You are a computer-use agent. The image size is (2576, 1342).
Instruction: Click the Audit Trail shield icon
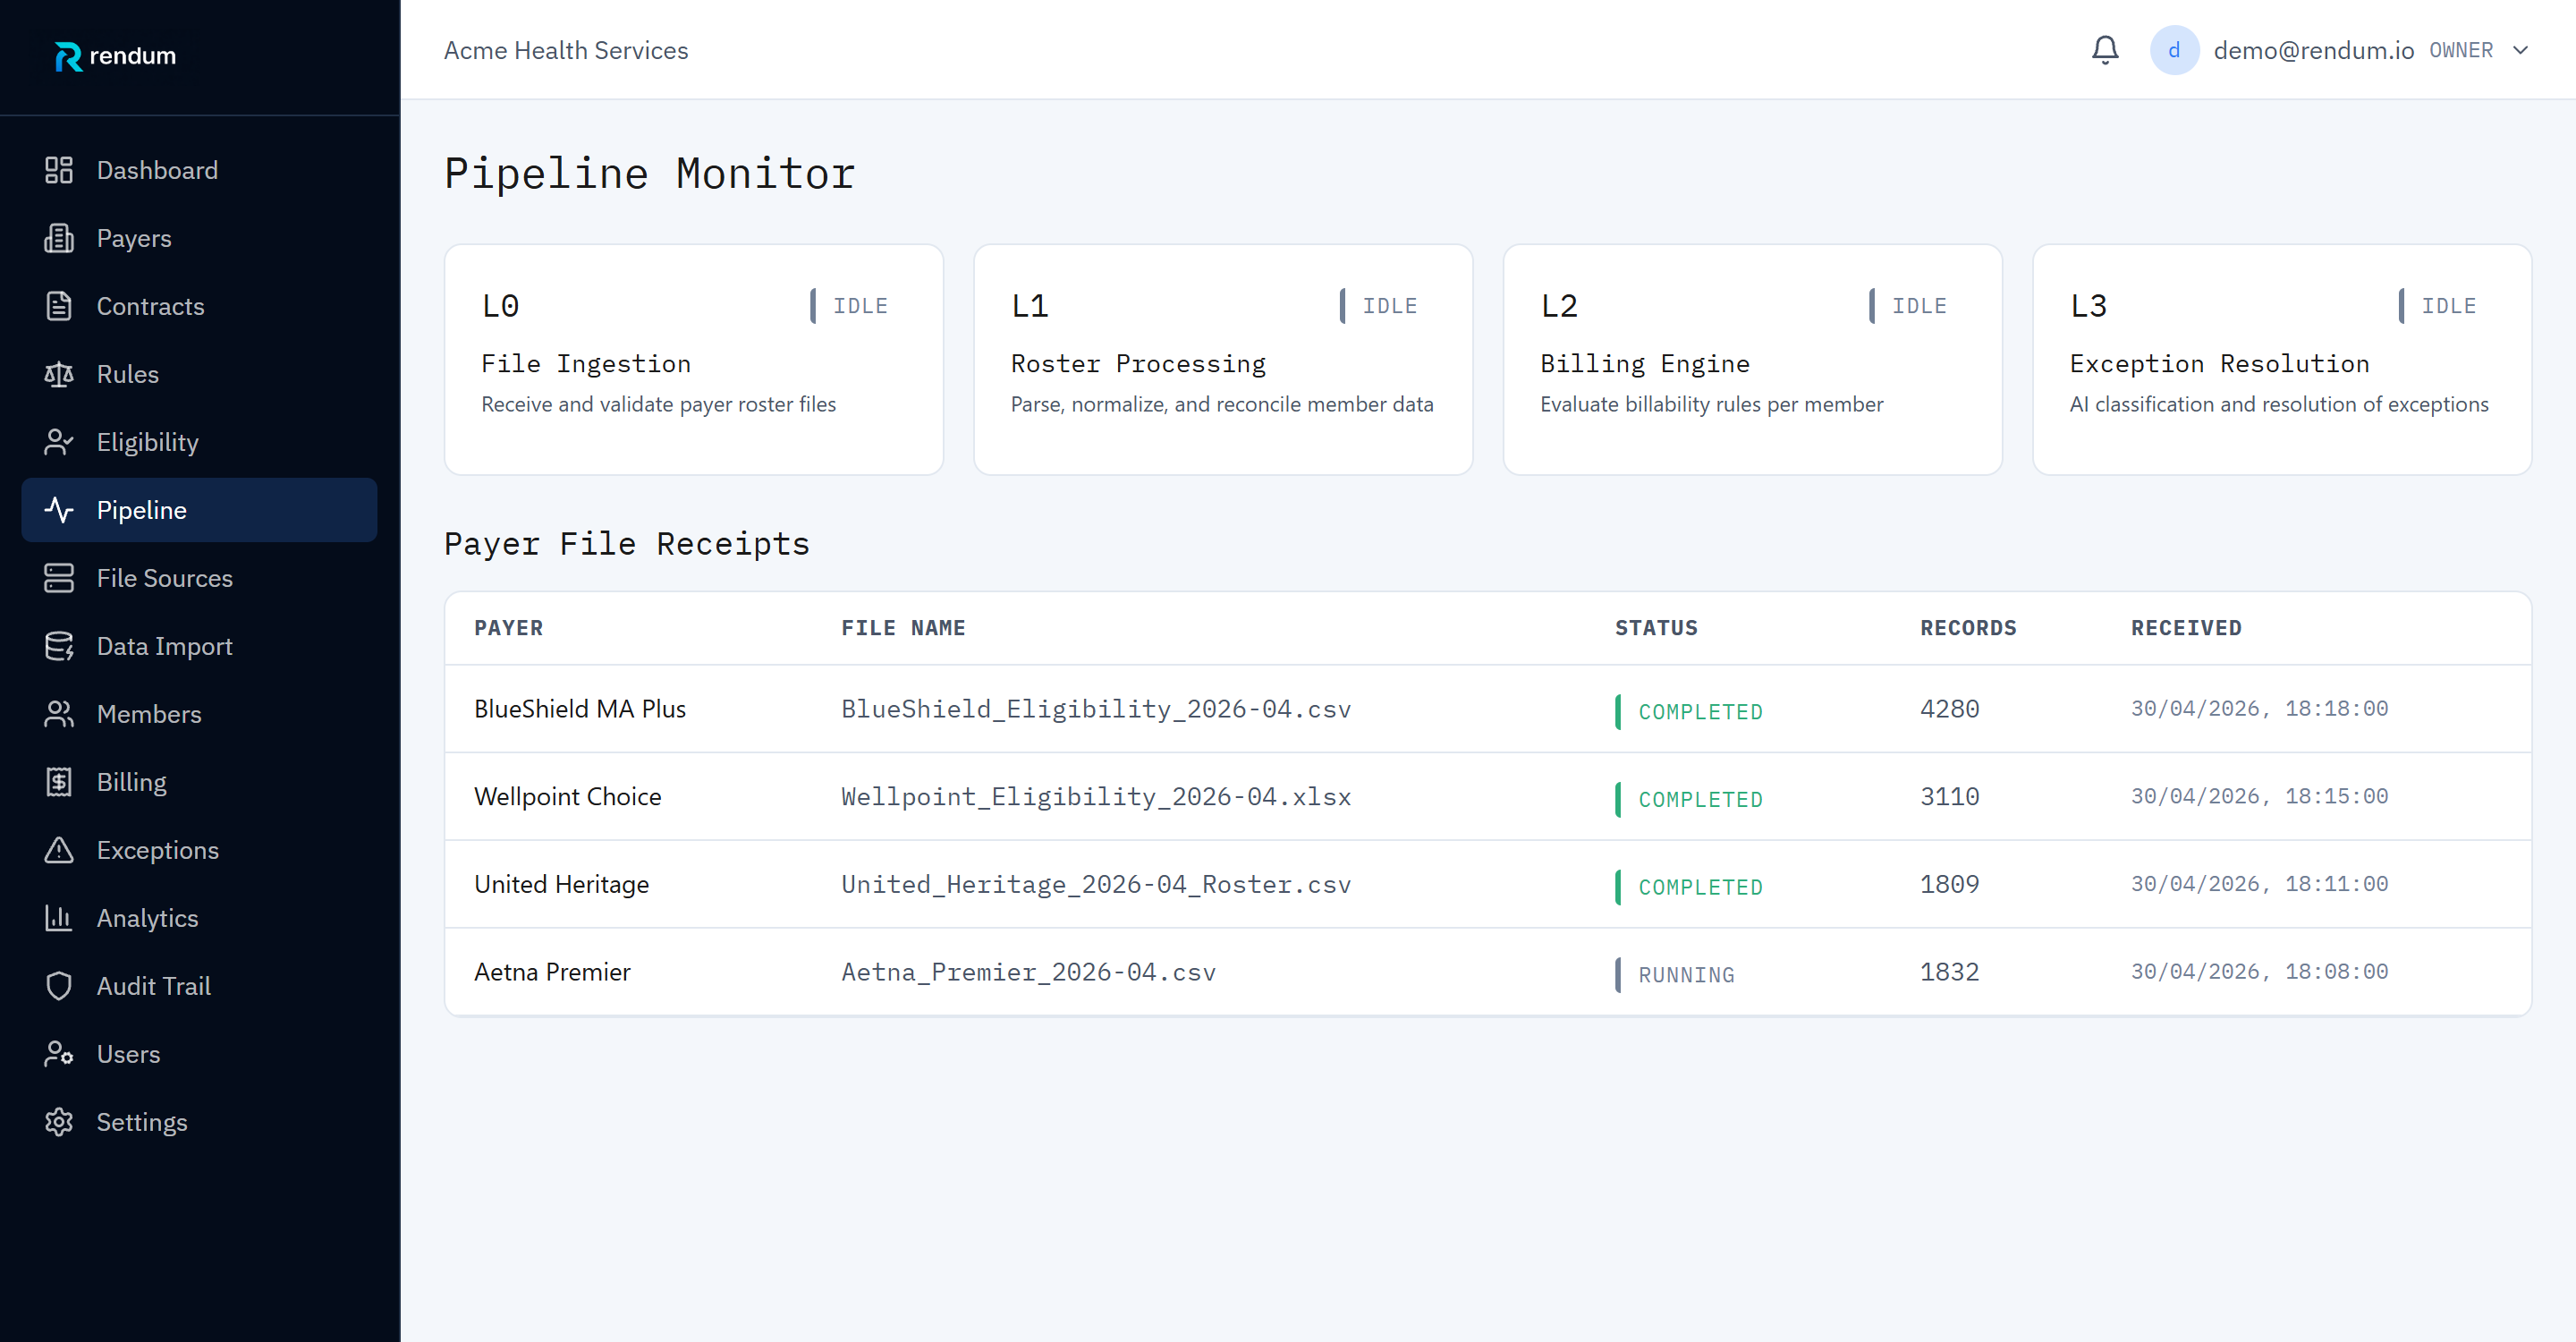(59, 986)
